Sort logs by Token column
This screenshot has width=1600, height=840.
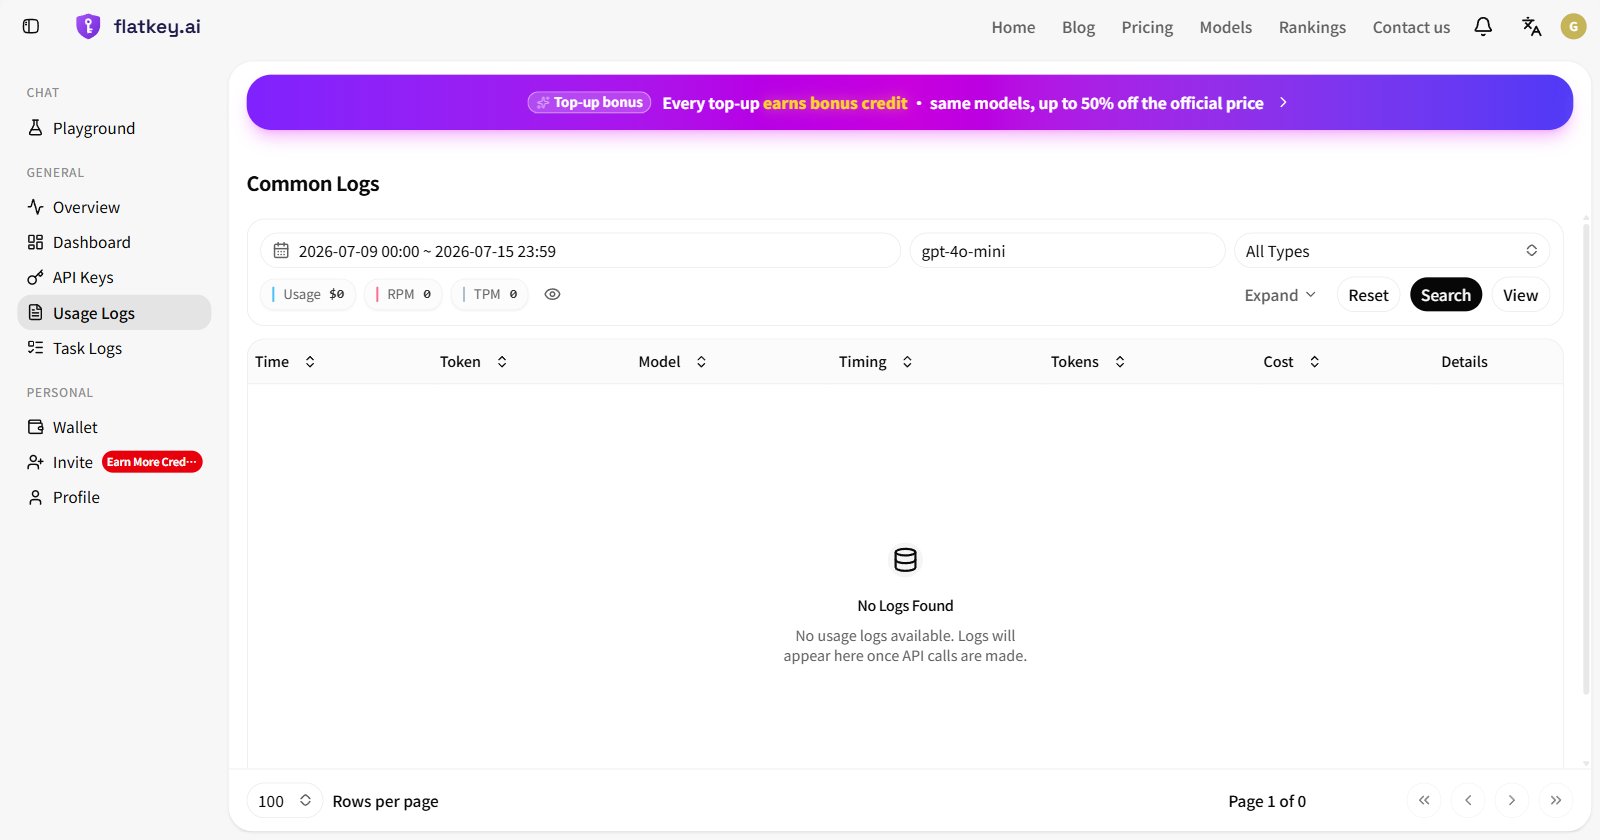coord(474,362)
